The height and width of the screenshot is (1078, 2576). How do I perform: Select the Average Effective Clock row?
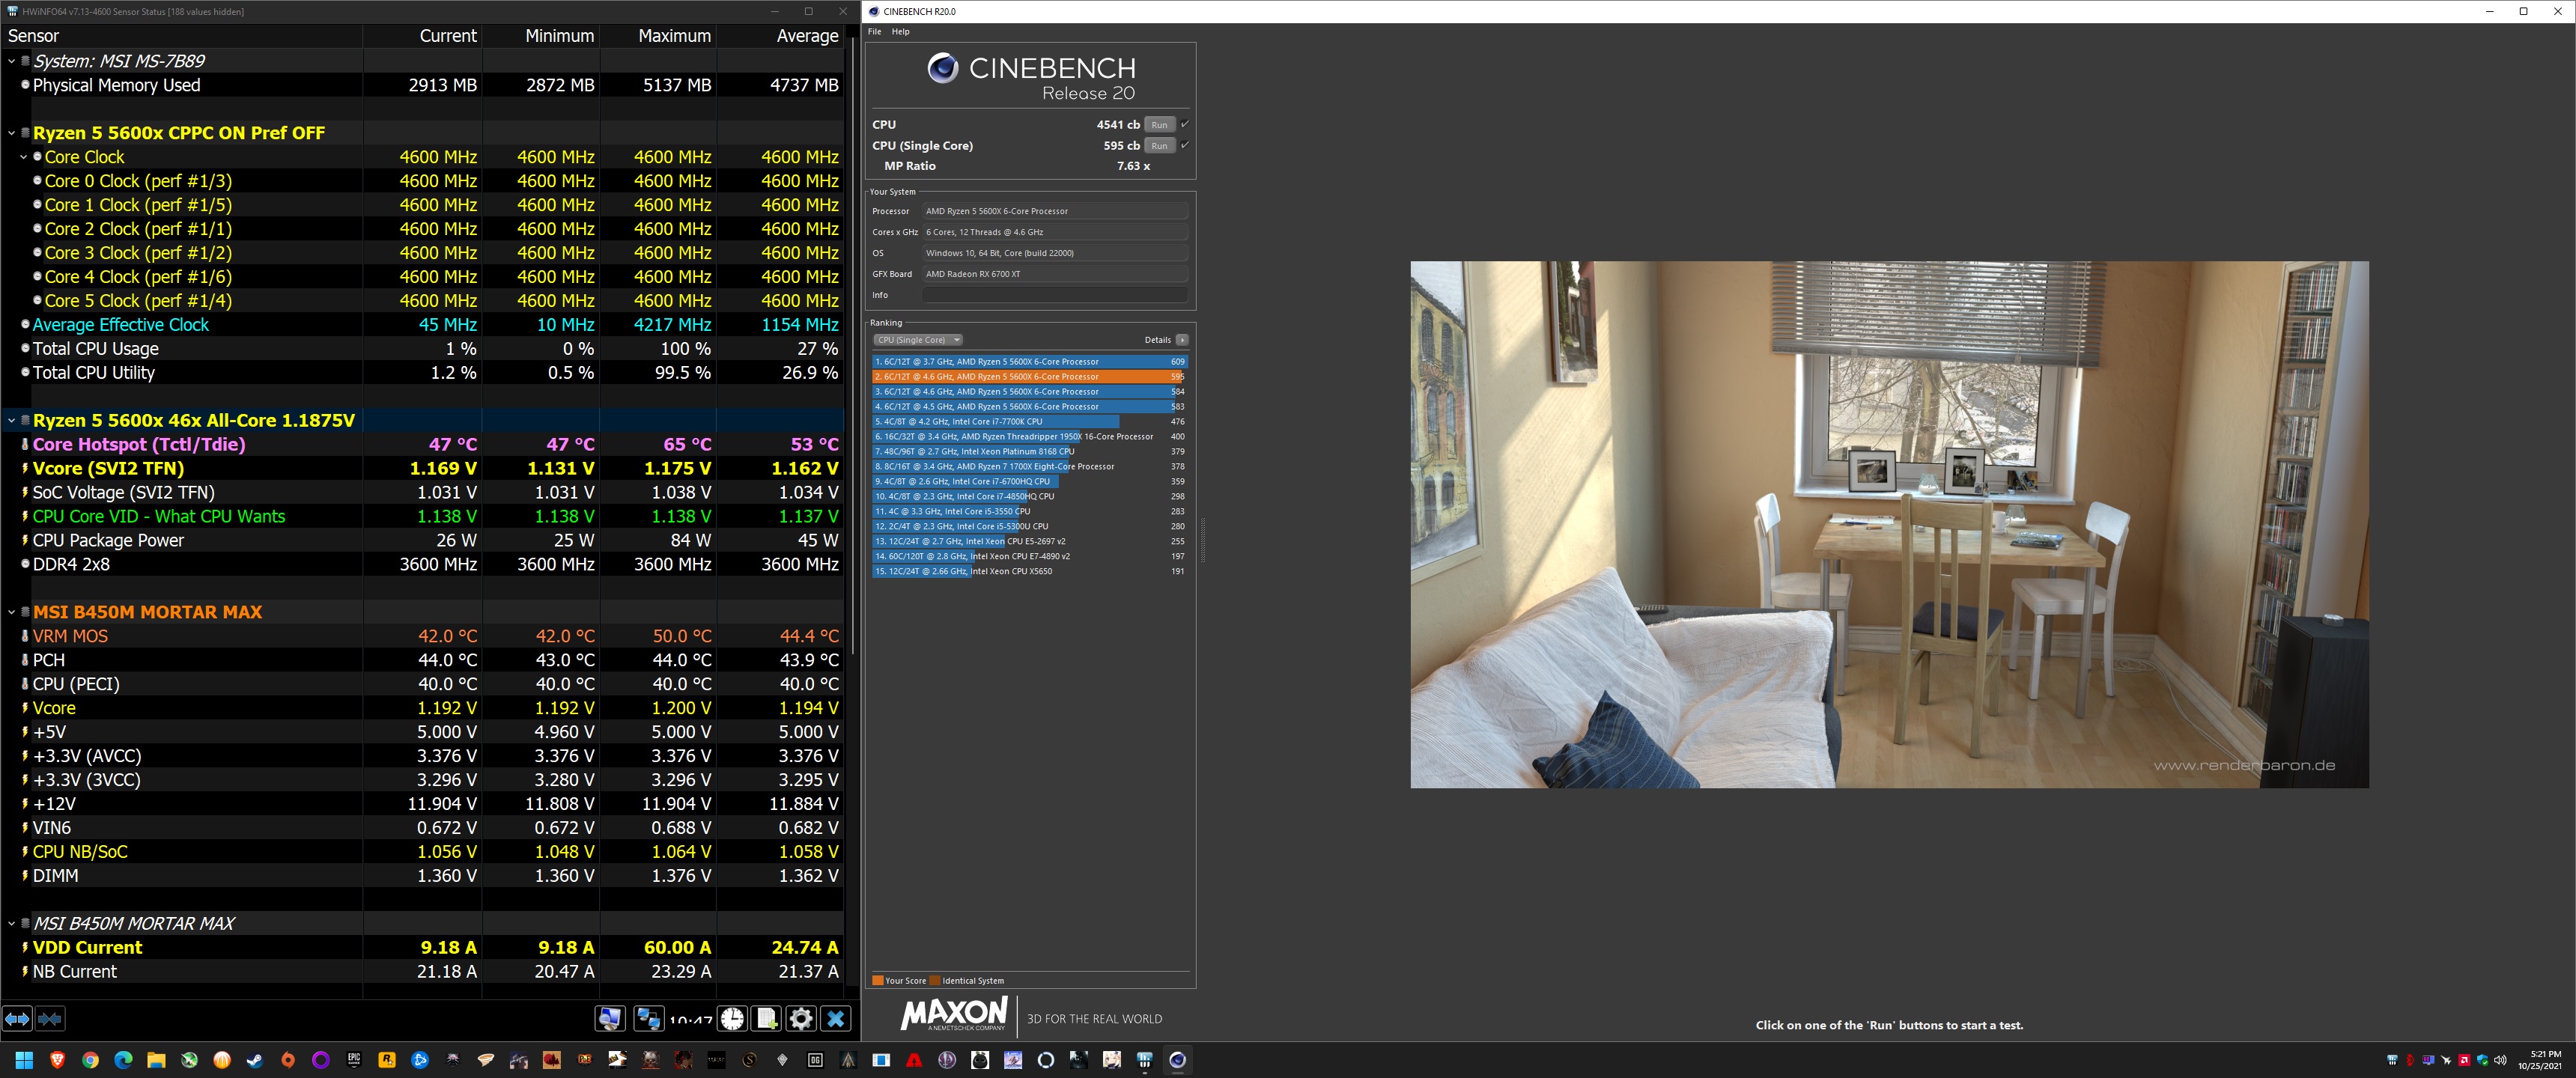pos(422,325)
